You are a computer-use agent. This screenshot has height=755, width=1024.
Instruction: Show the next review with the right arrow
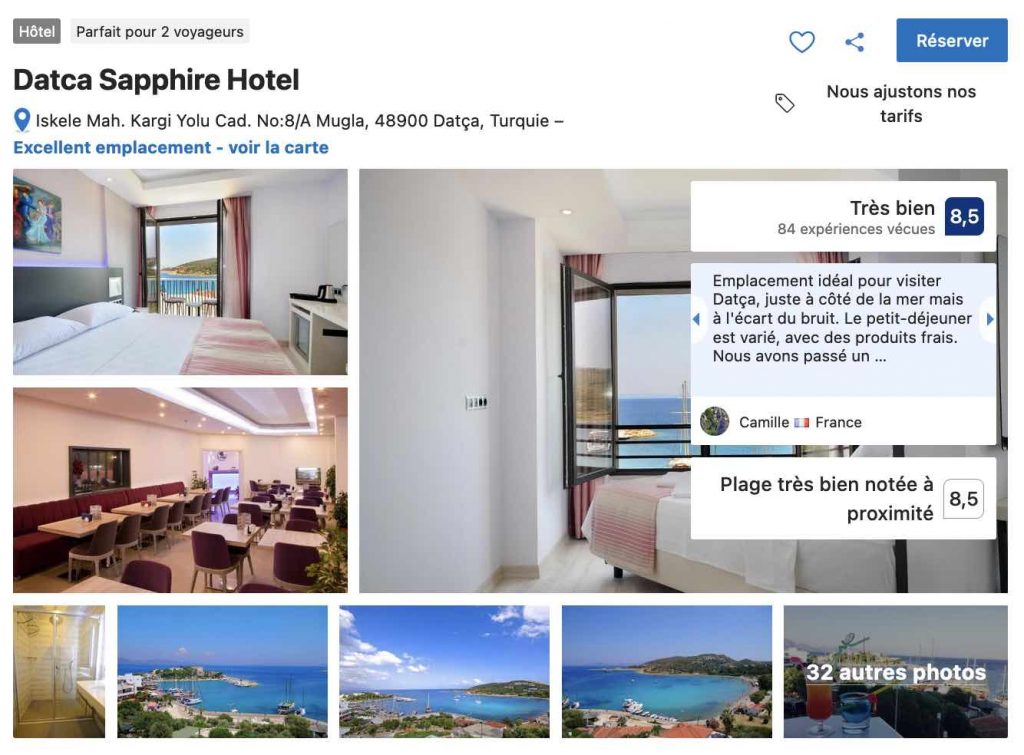tap(990, 319)
